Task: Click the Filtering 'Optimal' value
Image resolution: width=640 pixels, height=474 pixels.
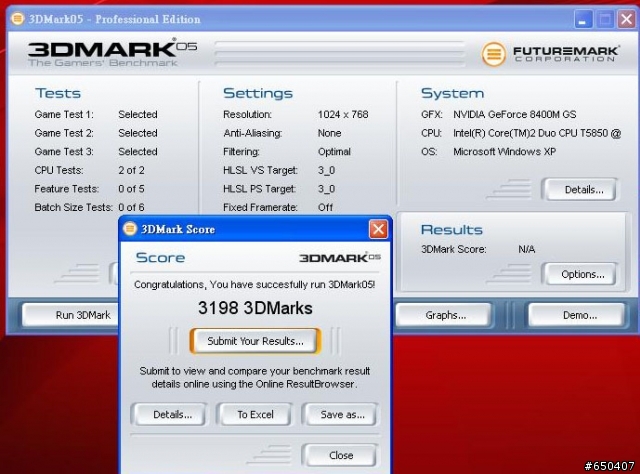Action: tap(334, 152)
